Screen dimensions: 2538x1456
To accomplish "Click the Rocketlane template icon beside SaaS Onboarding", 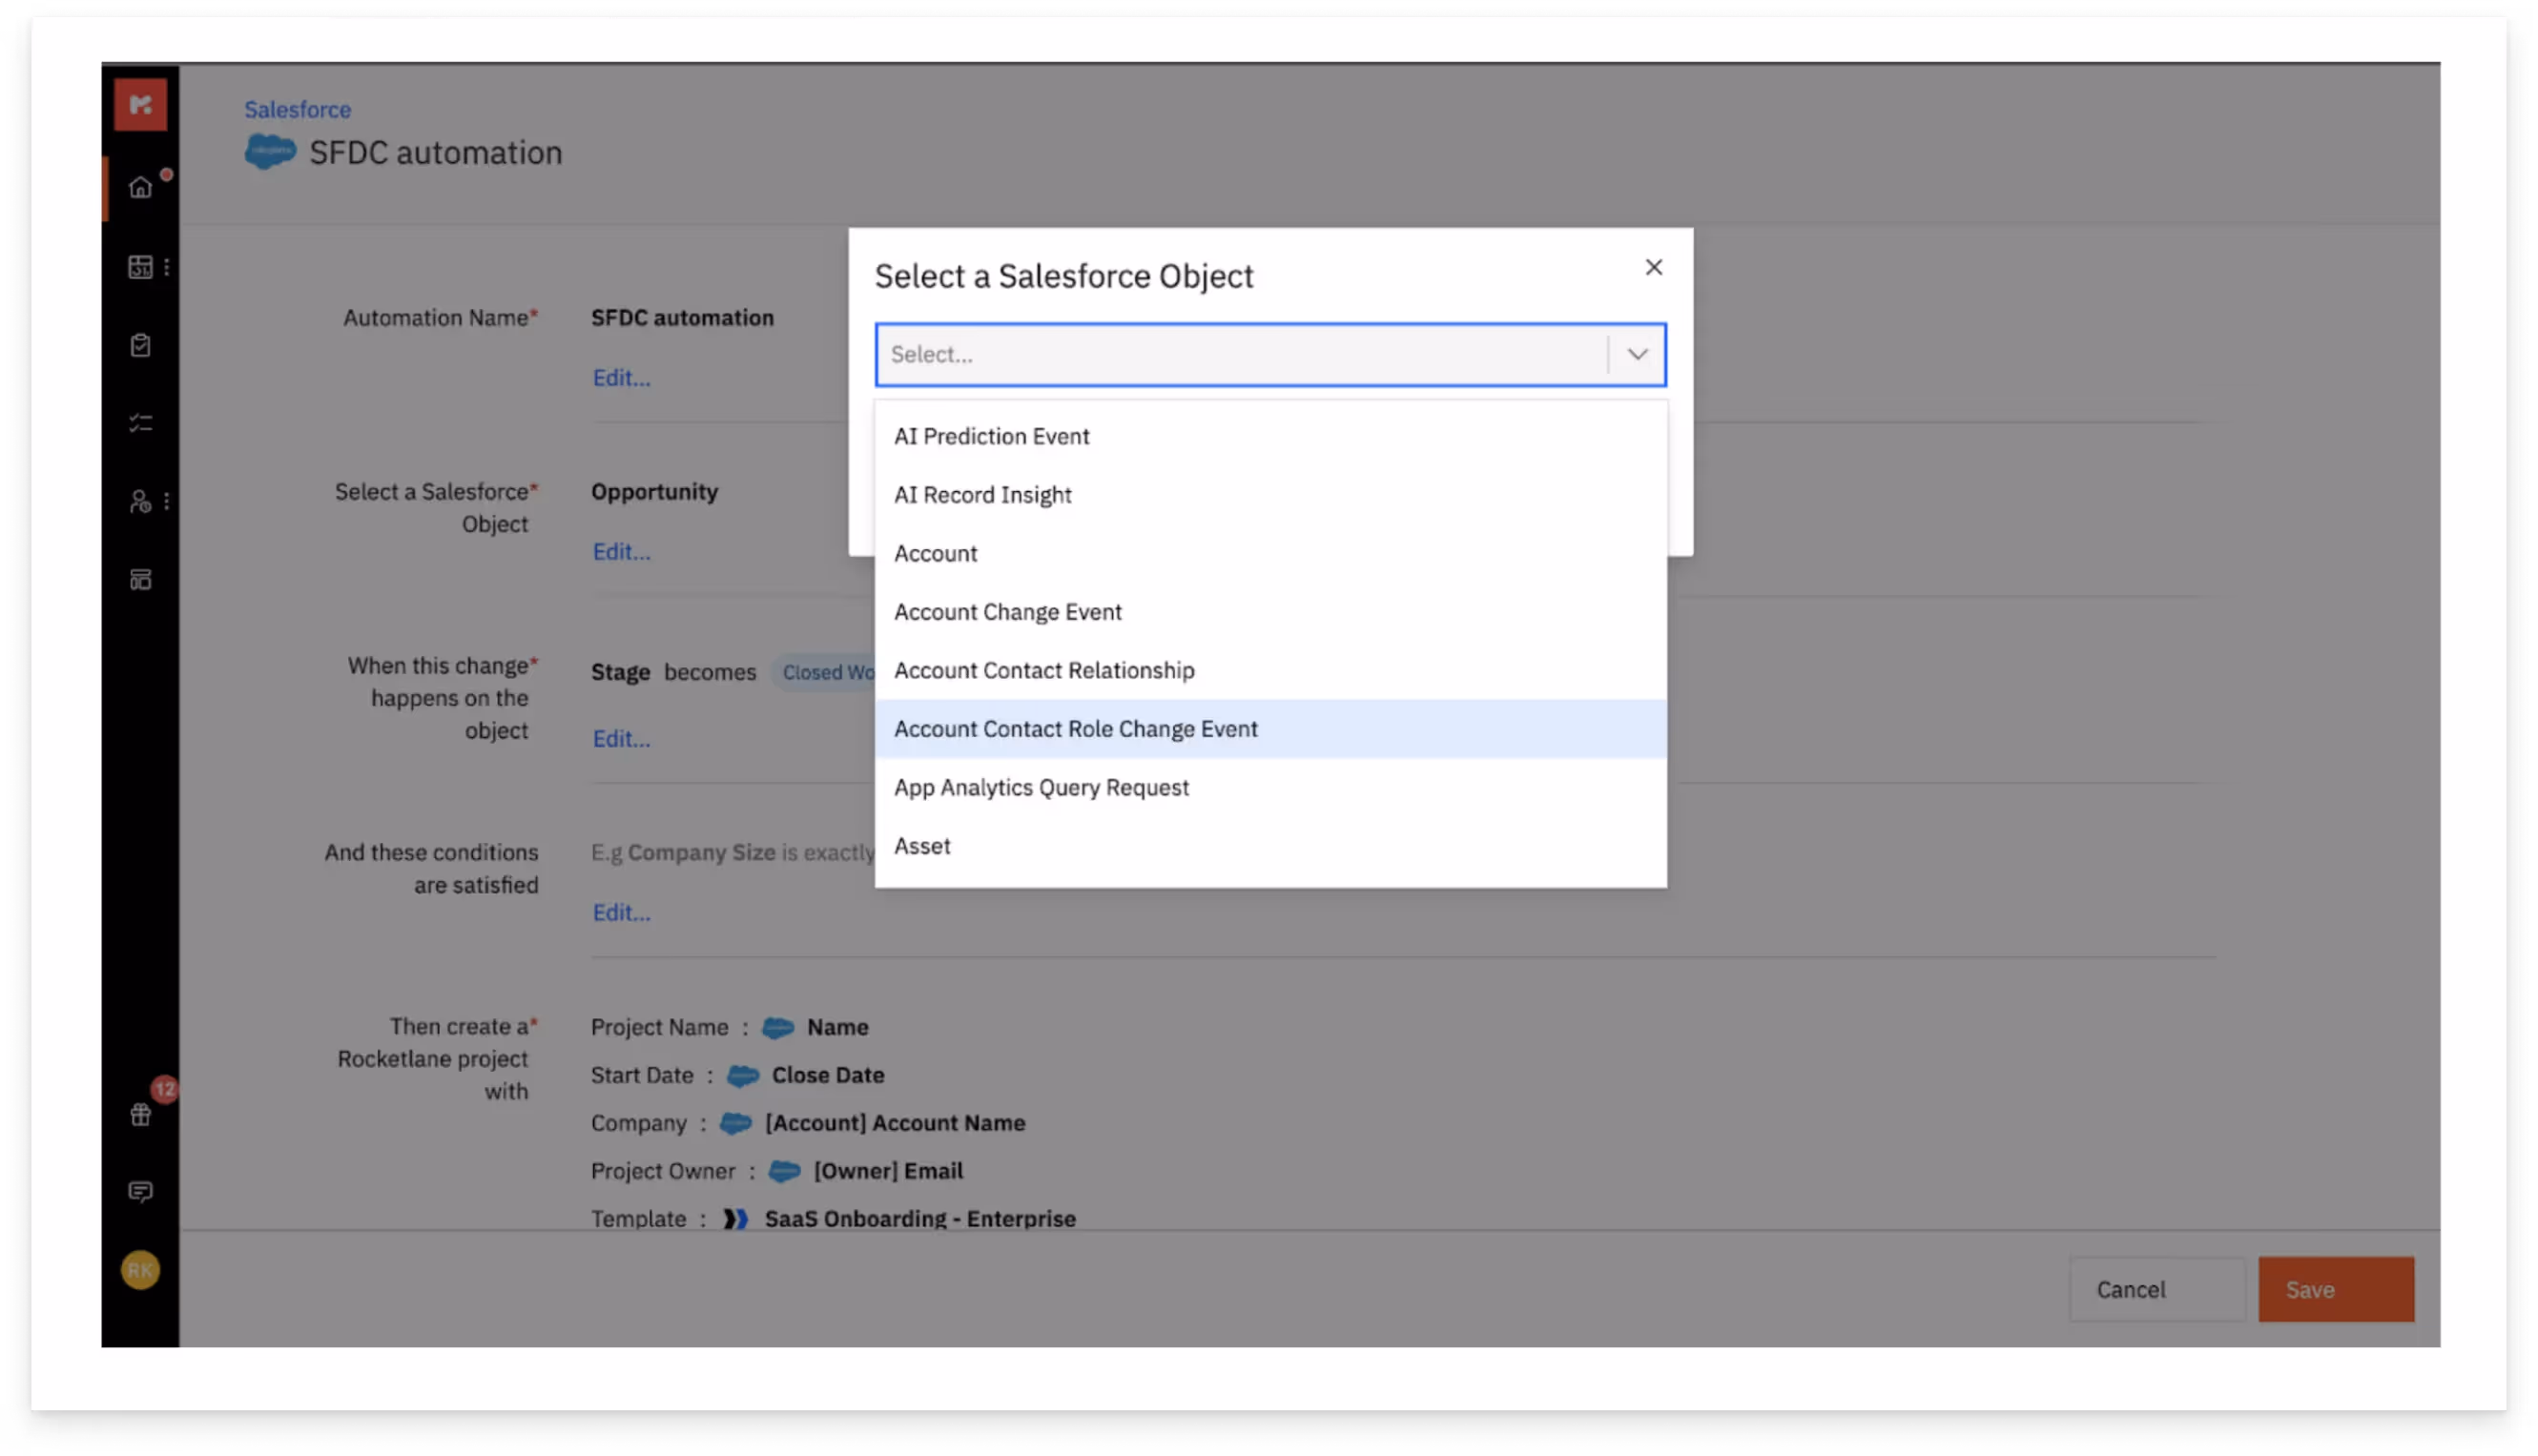I will (x=735, y=1219).
